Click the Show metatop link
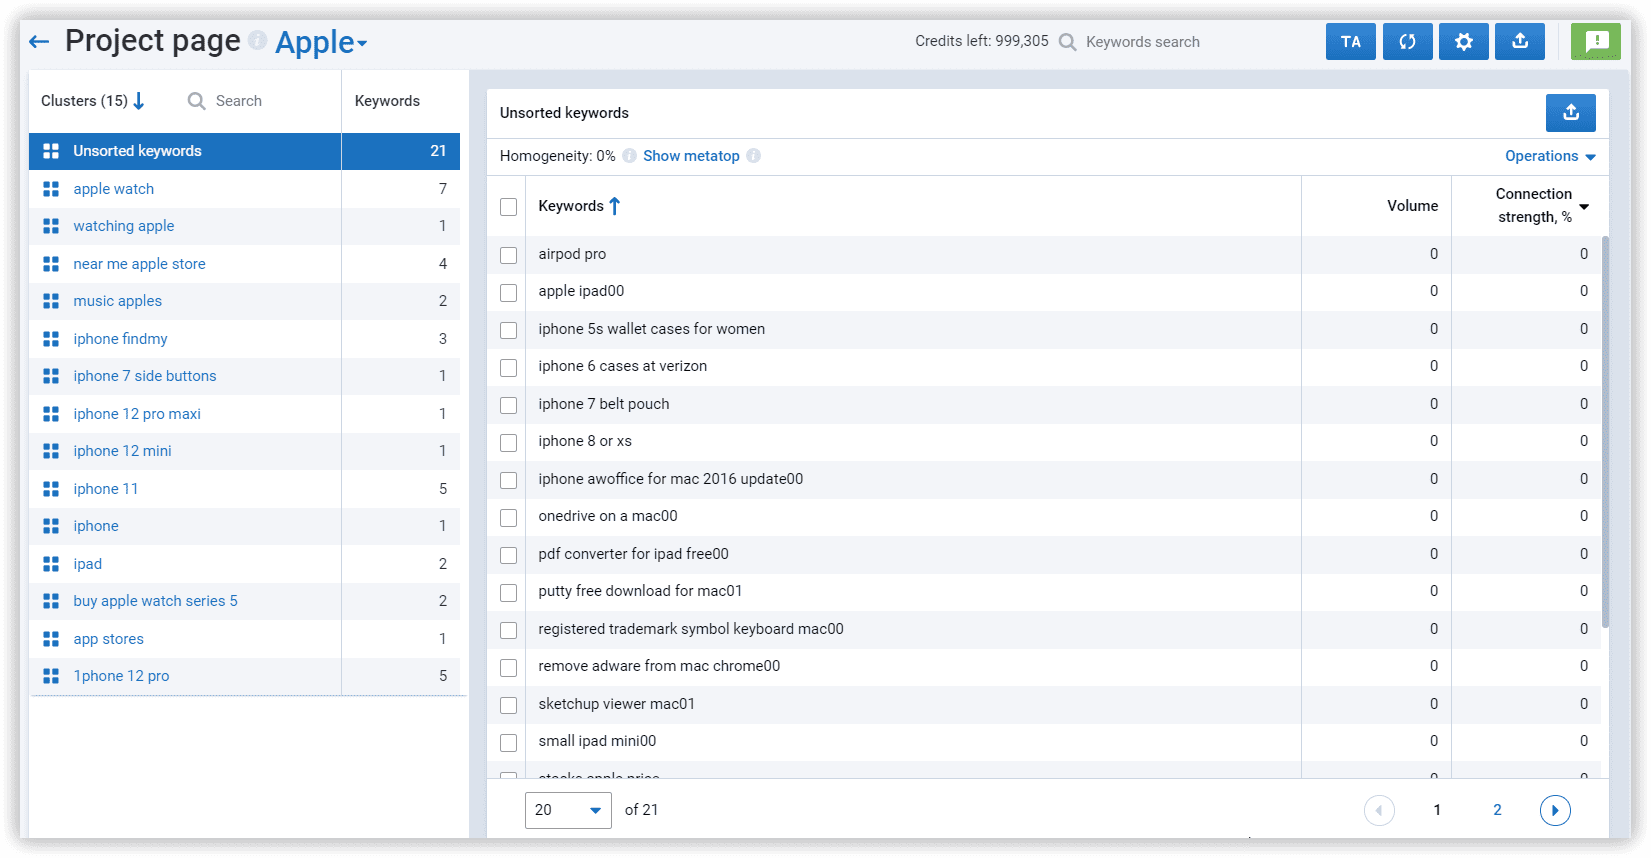 (691, 156)
